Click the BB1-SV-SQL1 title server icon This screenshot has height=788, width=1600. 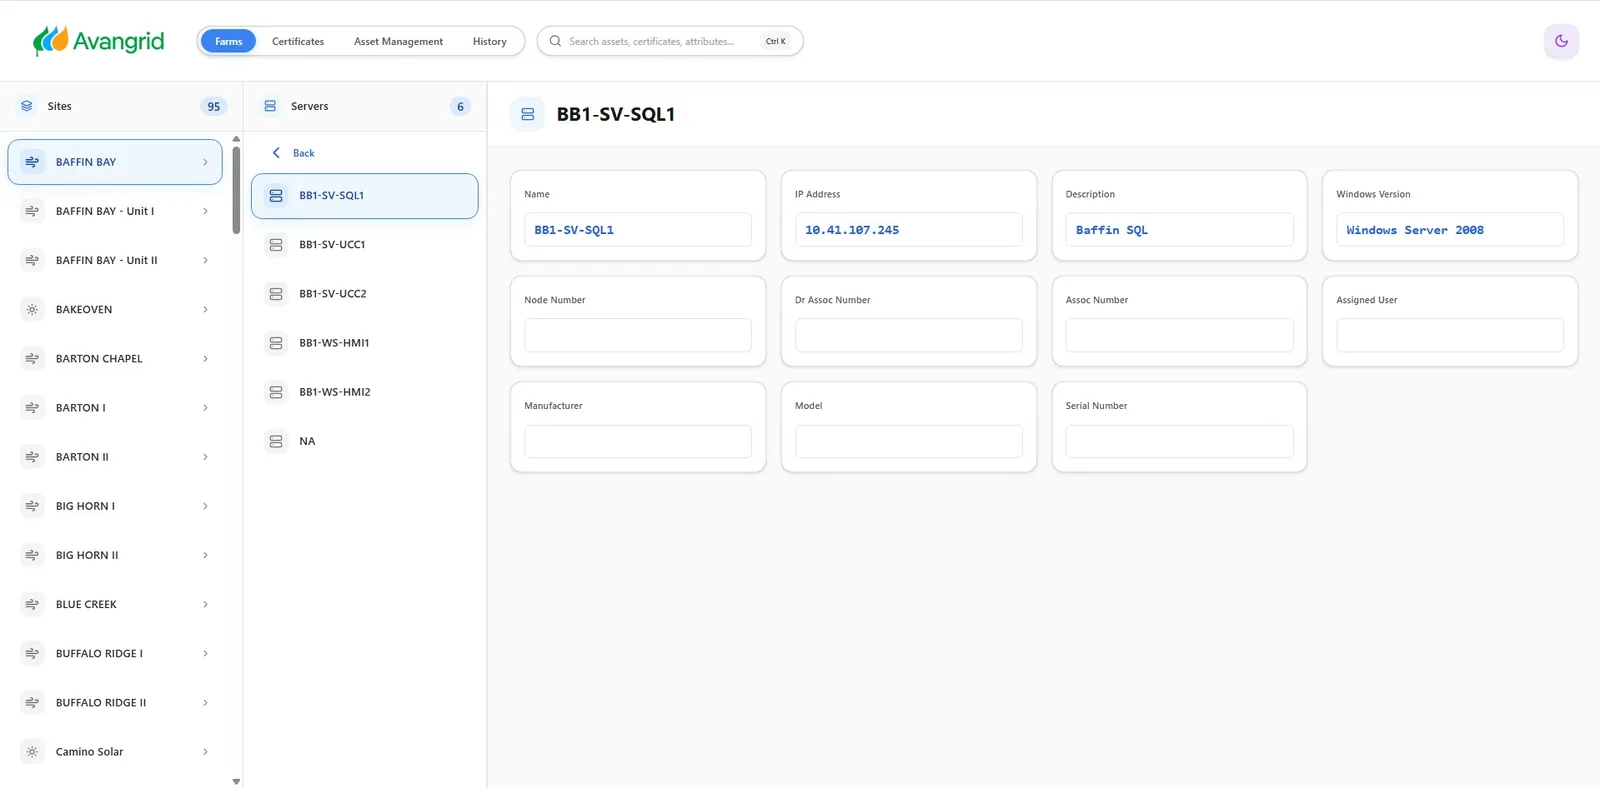tap(528, 115)
